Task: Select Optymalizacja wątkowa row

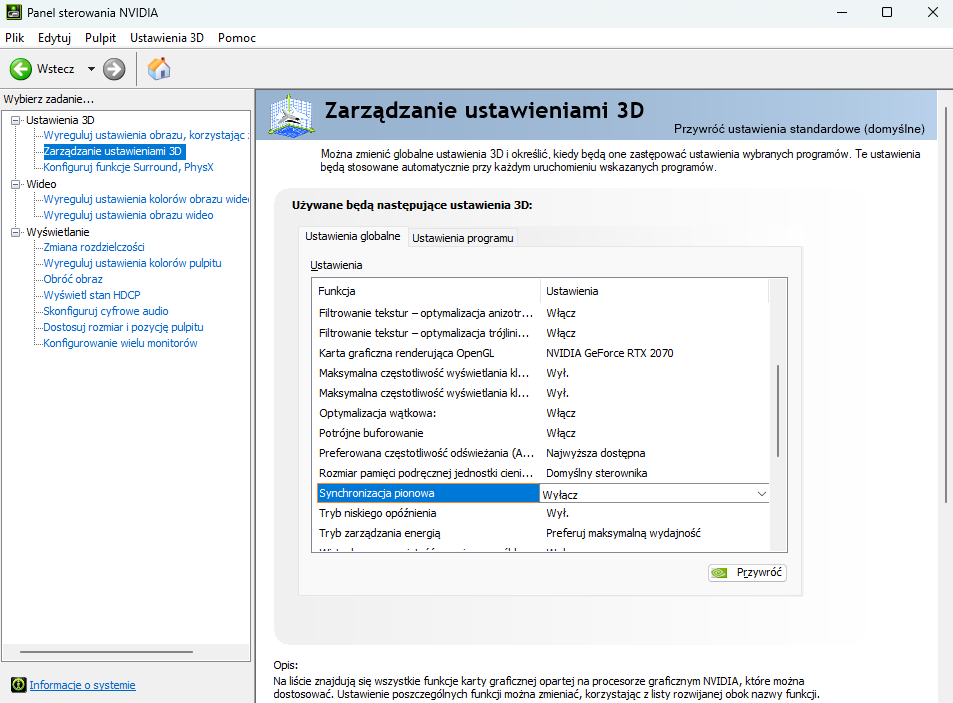Action: coord(543,413)
